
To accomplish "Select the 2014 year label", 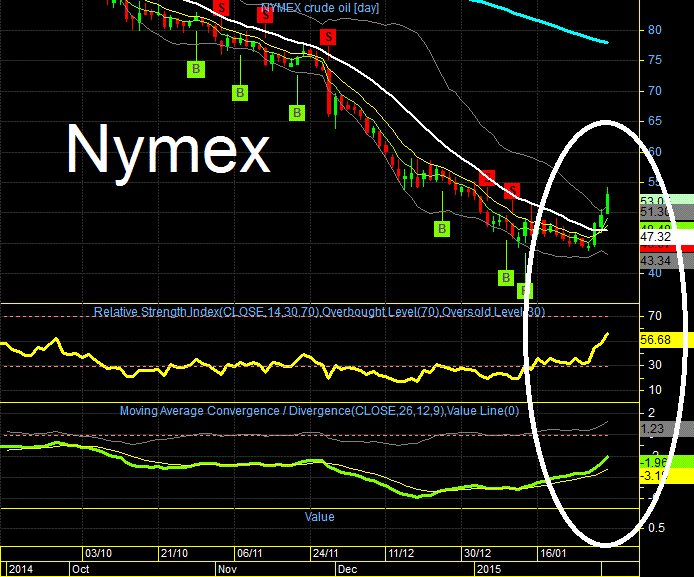I will [x=21, y=569].
